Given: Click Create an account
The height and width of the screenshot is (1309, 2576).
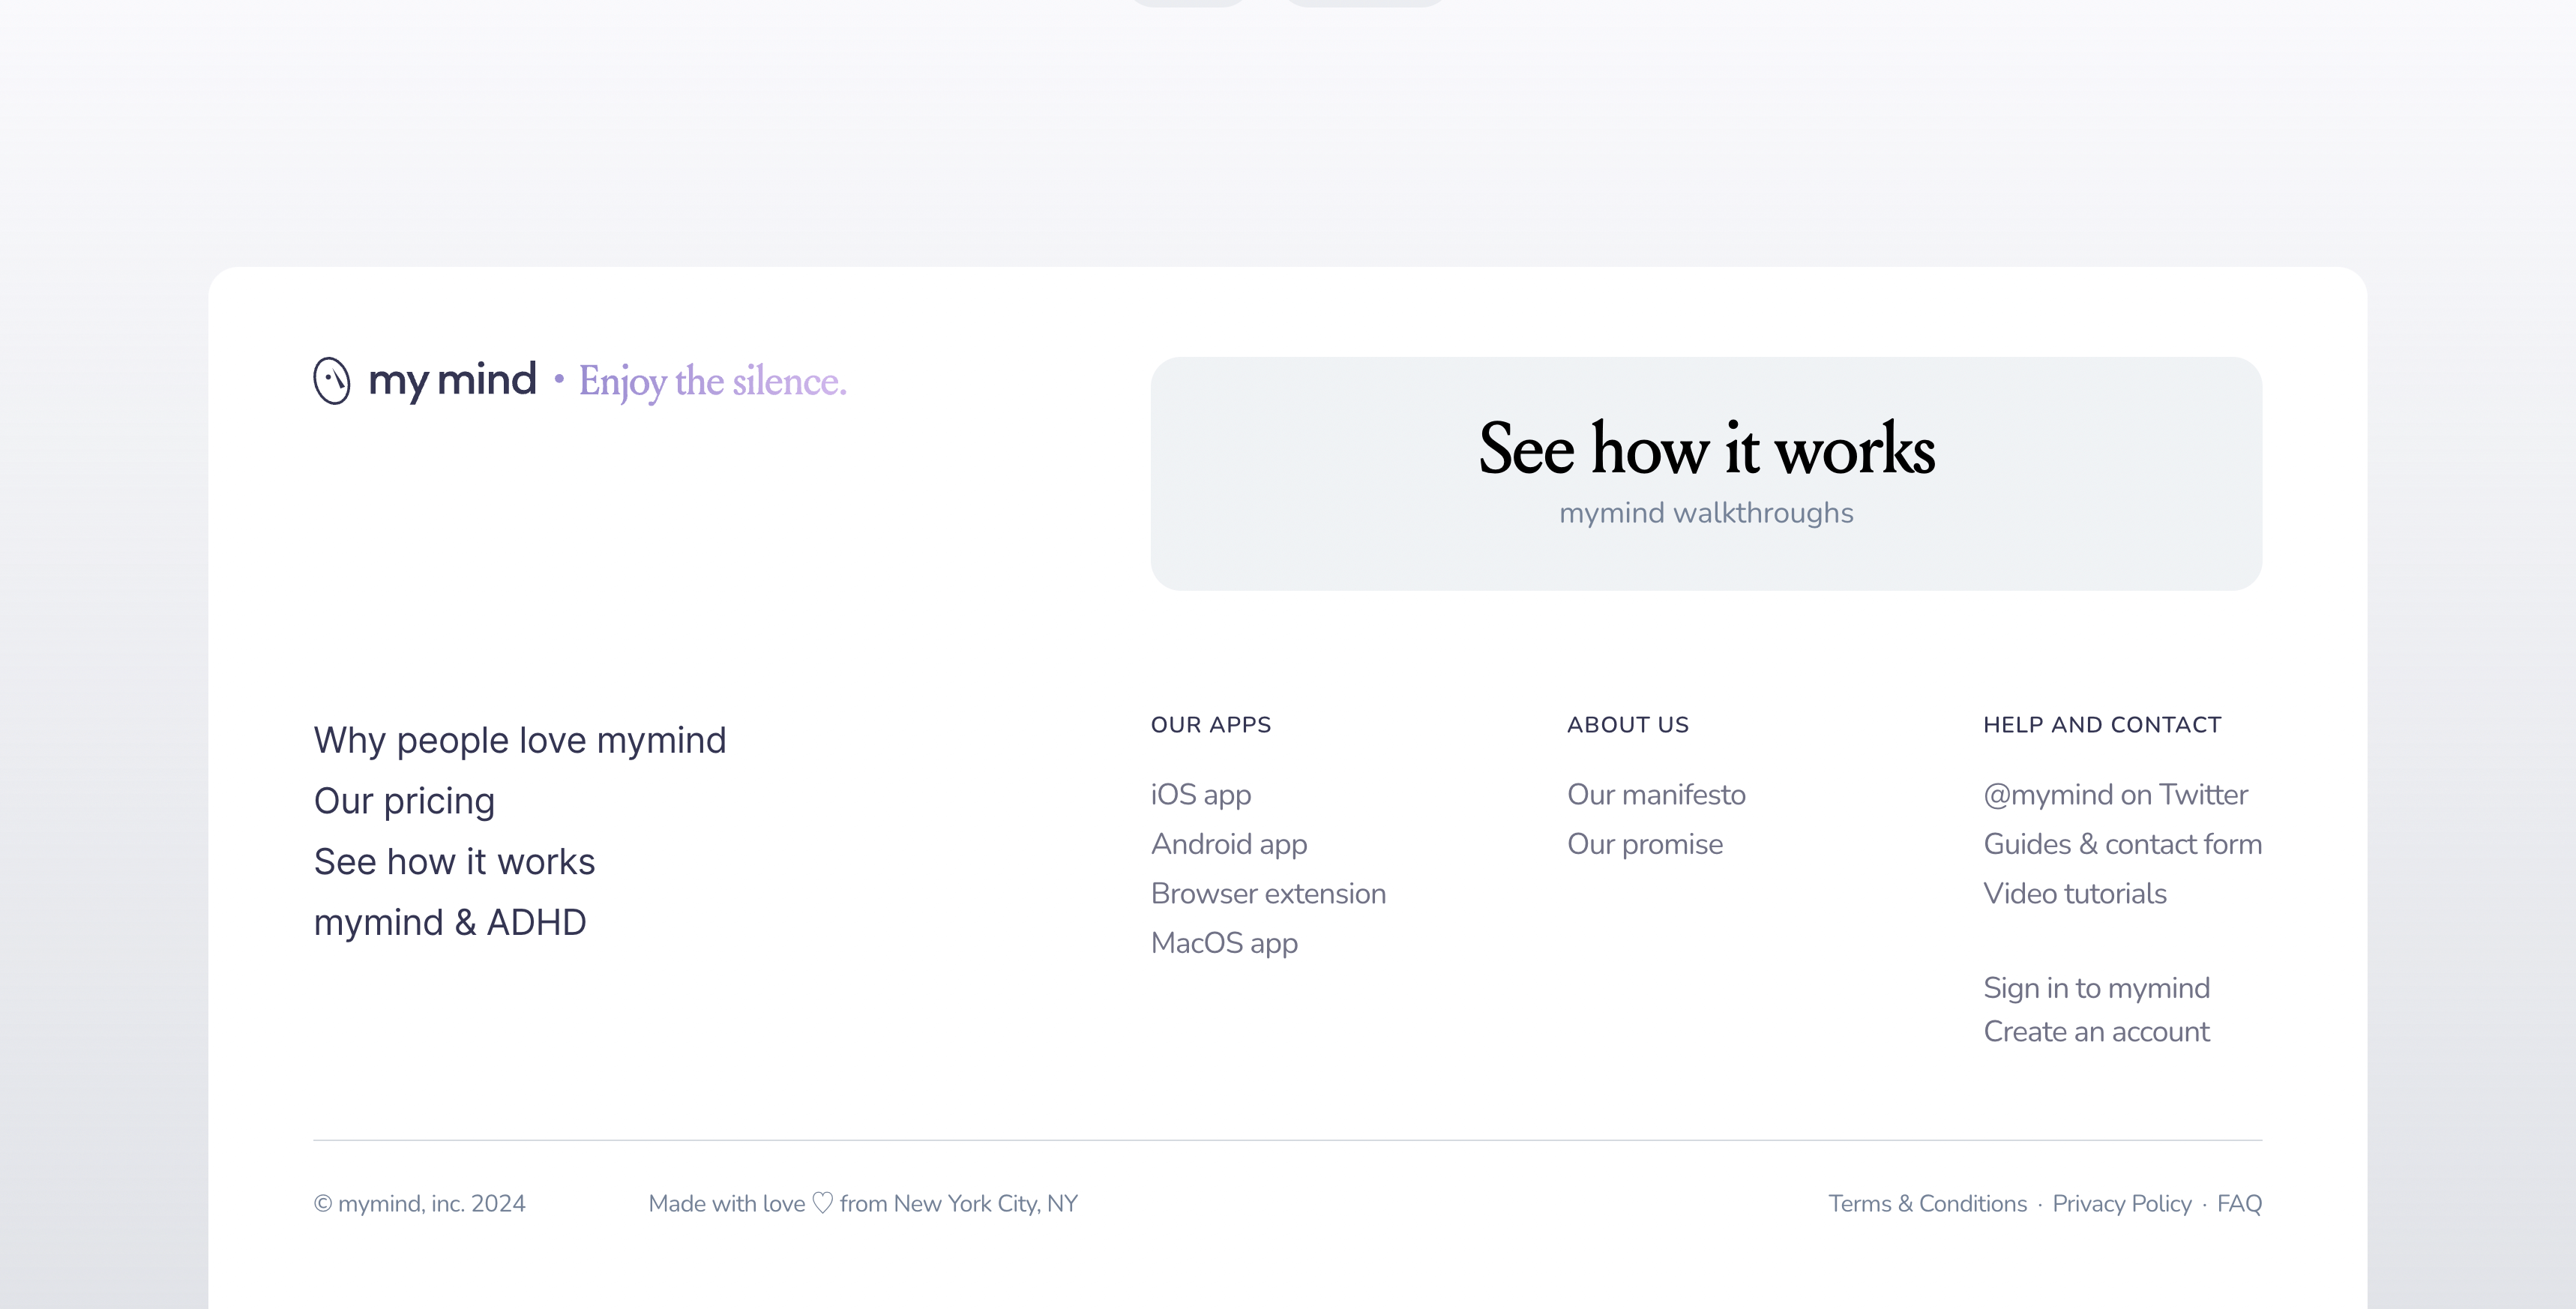Looking at the screenshot, I should [2096, 1032].
